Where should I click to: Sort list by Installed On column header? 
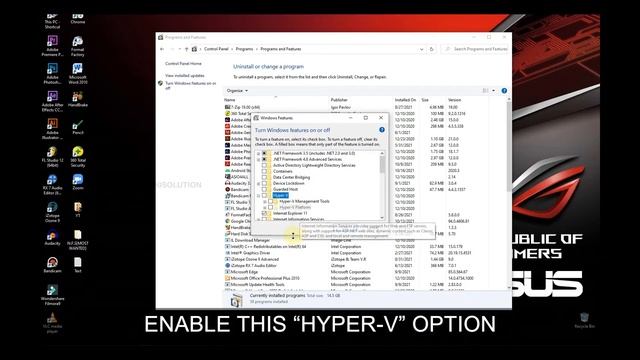tap(406, 100)
